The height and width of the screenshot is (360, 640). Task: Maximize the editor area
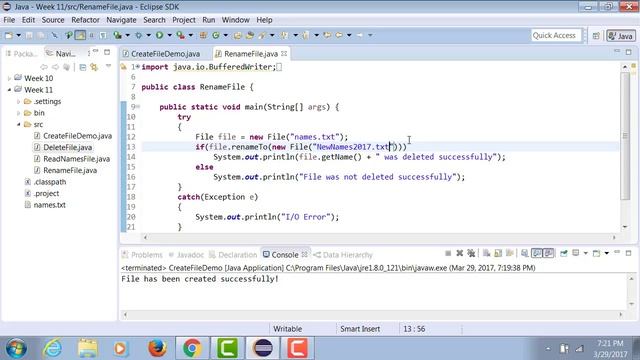[x=629, y=52]
